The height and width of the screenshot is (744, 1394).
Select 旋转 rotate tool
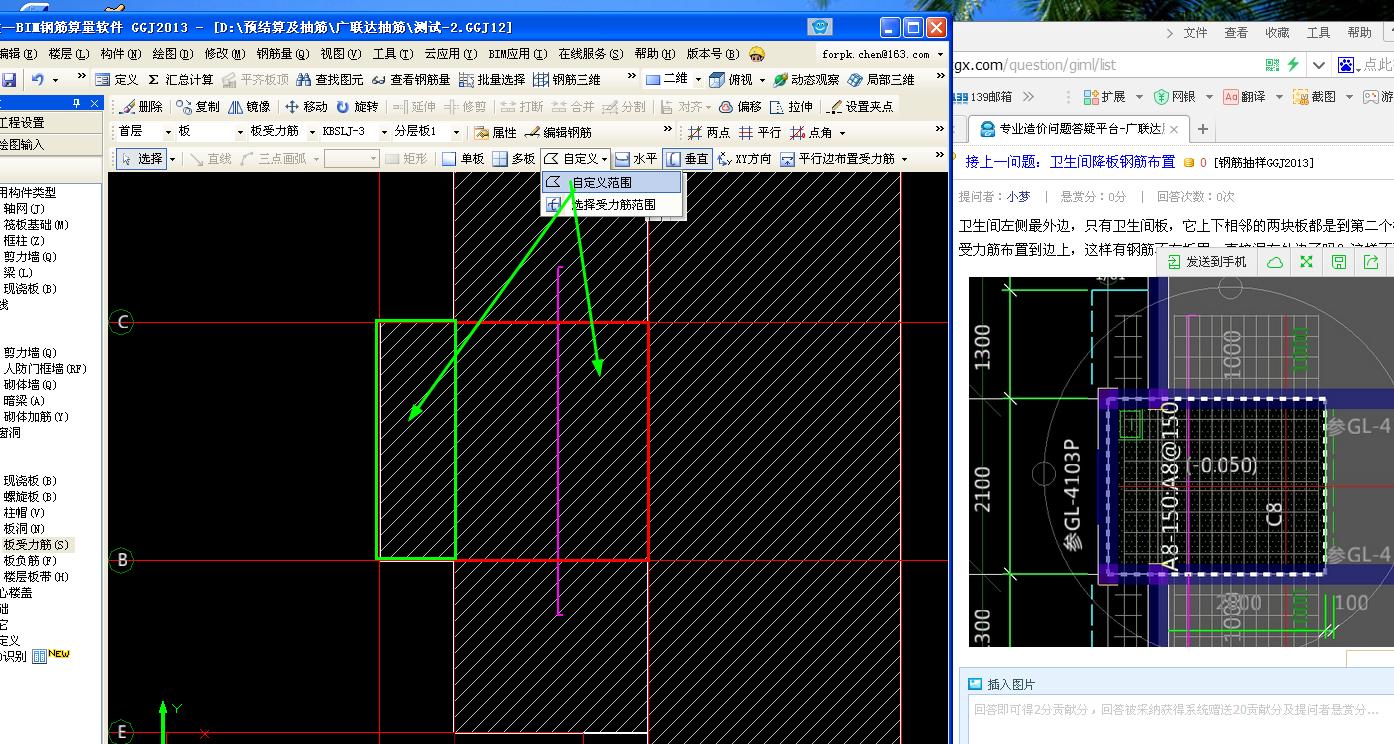[x=357, y=106]
